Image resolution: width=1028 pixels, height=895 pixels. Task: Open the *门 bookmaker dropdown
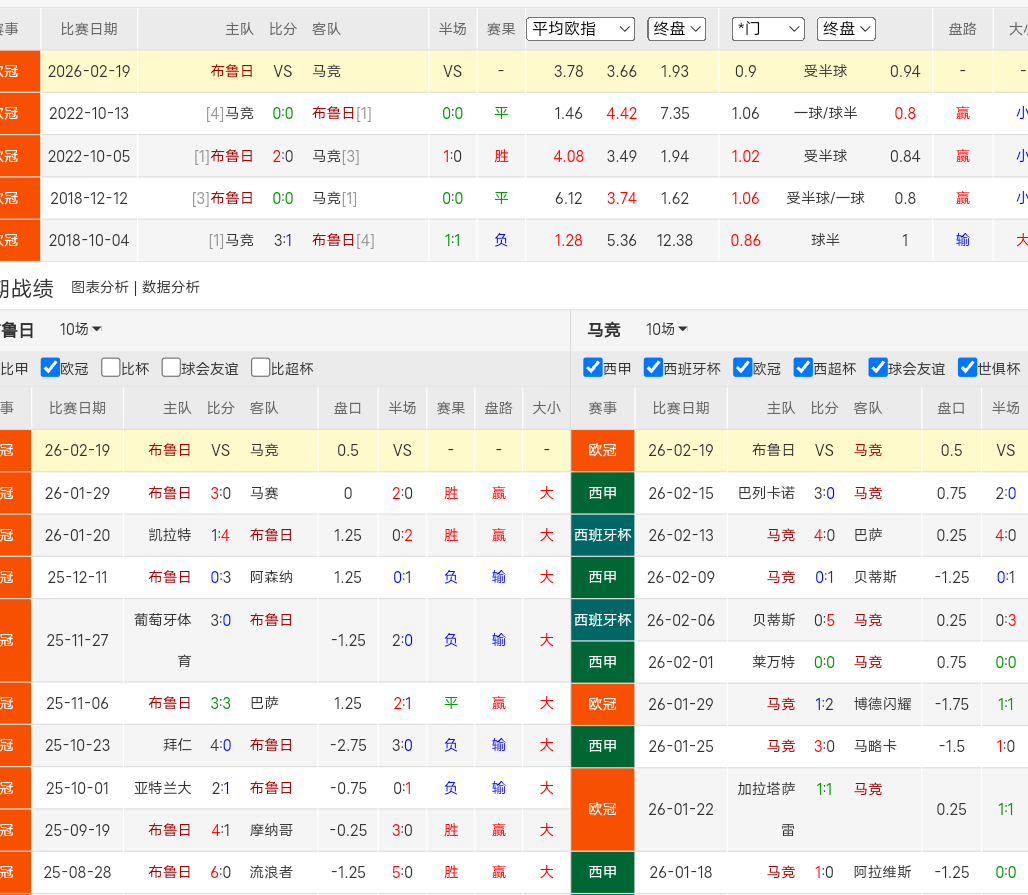tap(767, 29)
